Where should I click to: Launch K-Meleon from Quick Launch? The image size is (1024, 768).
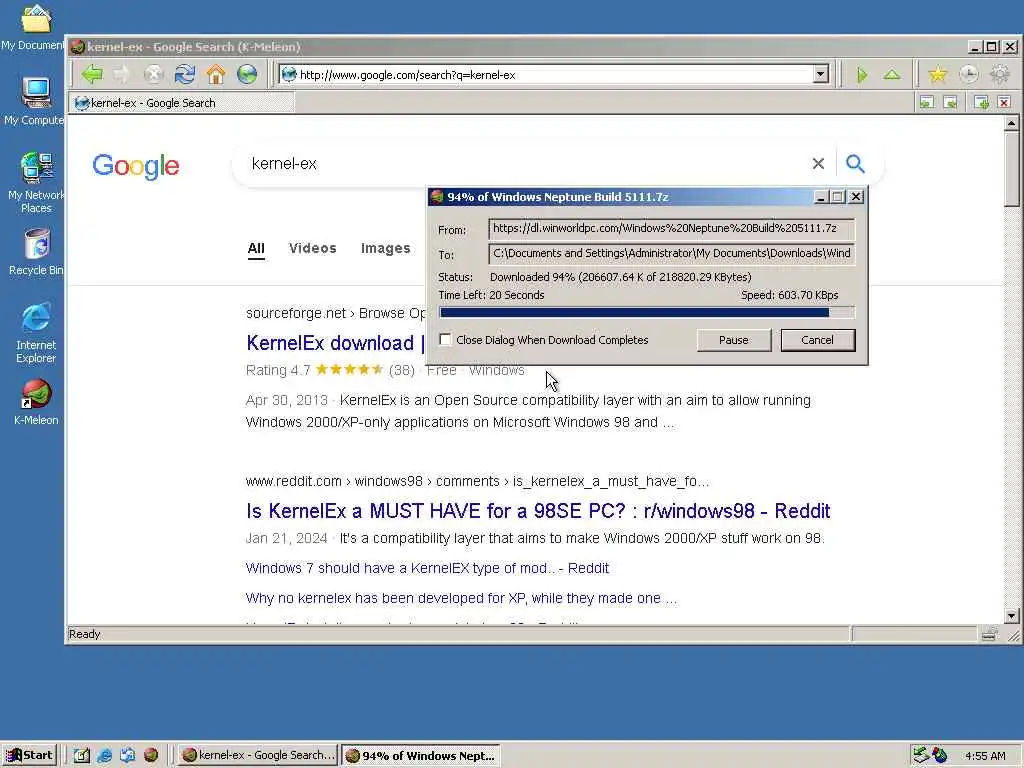(151, 755)
